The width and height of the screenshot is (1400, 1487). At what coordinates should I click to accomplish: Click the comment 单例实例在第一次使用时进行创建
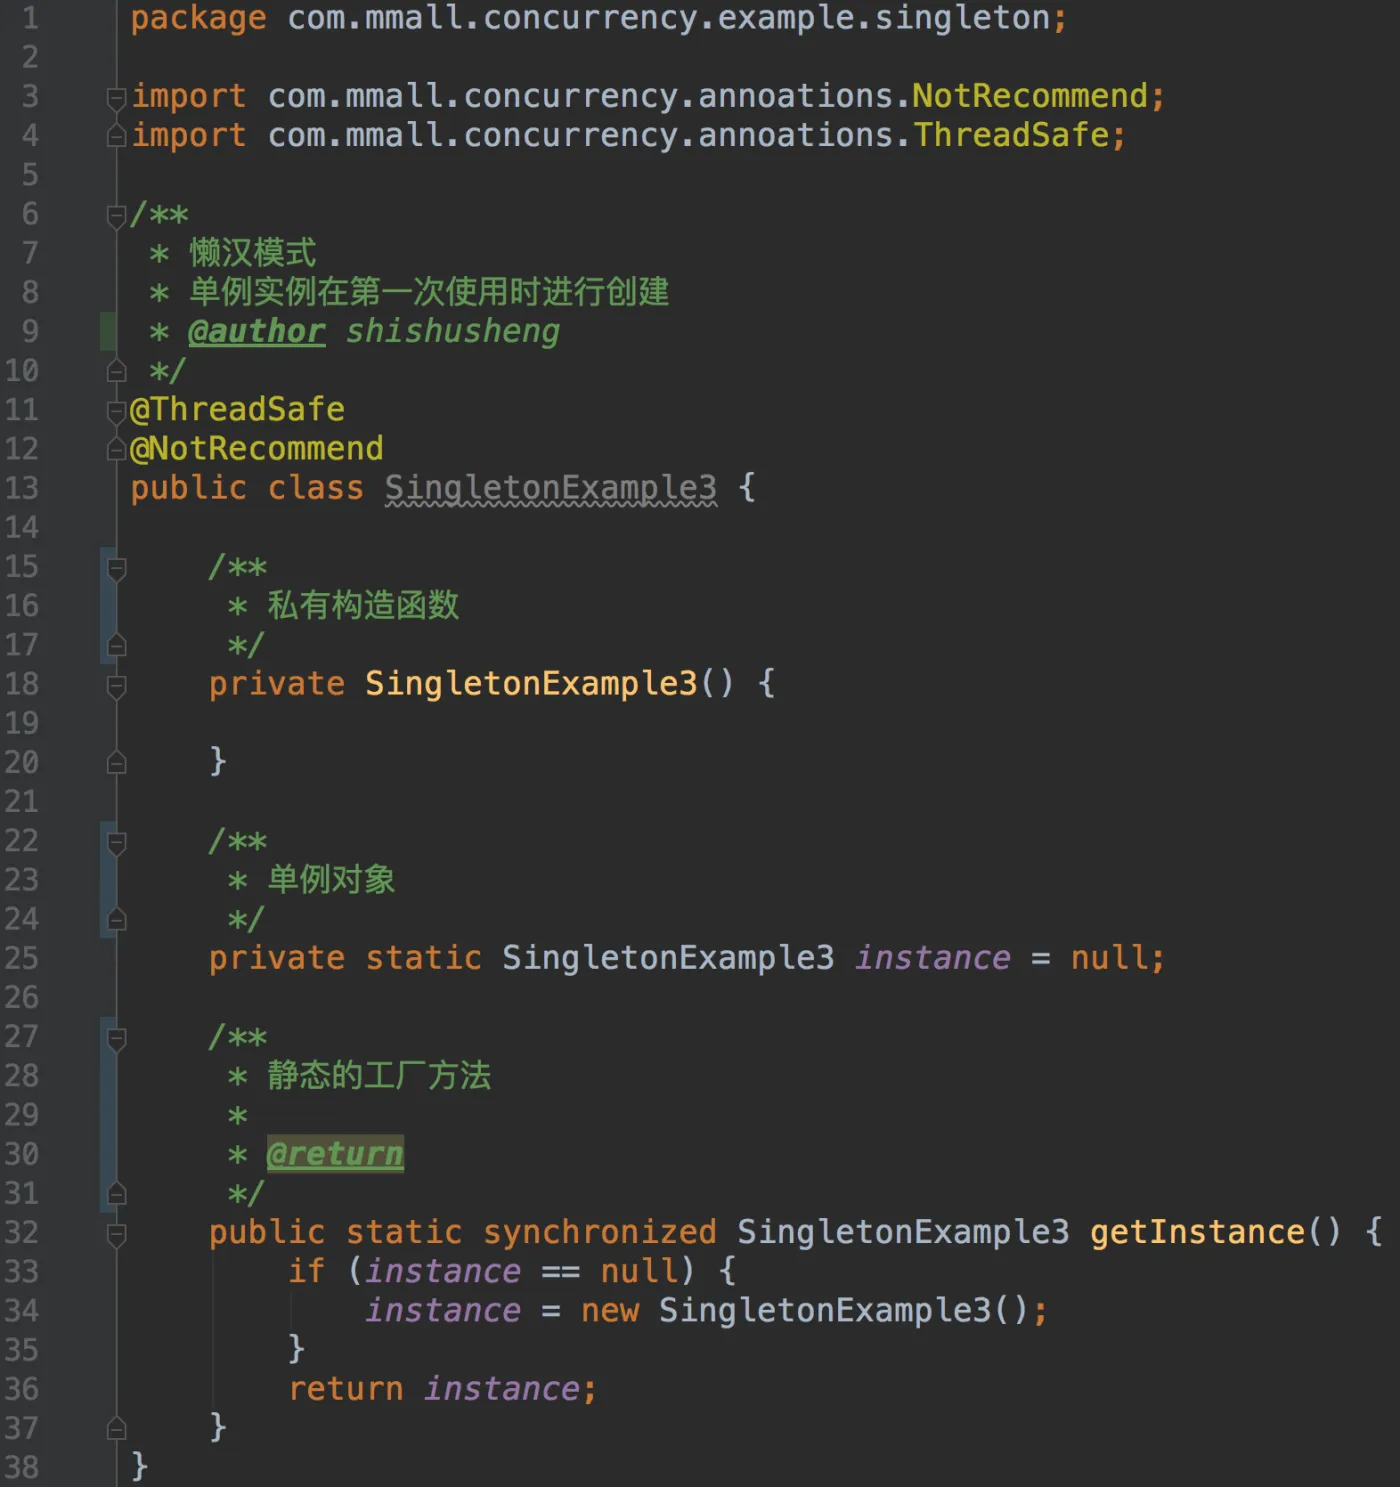(x=429, y=292)
